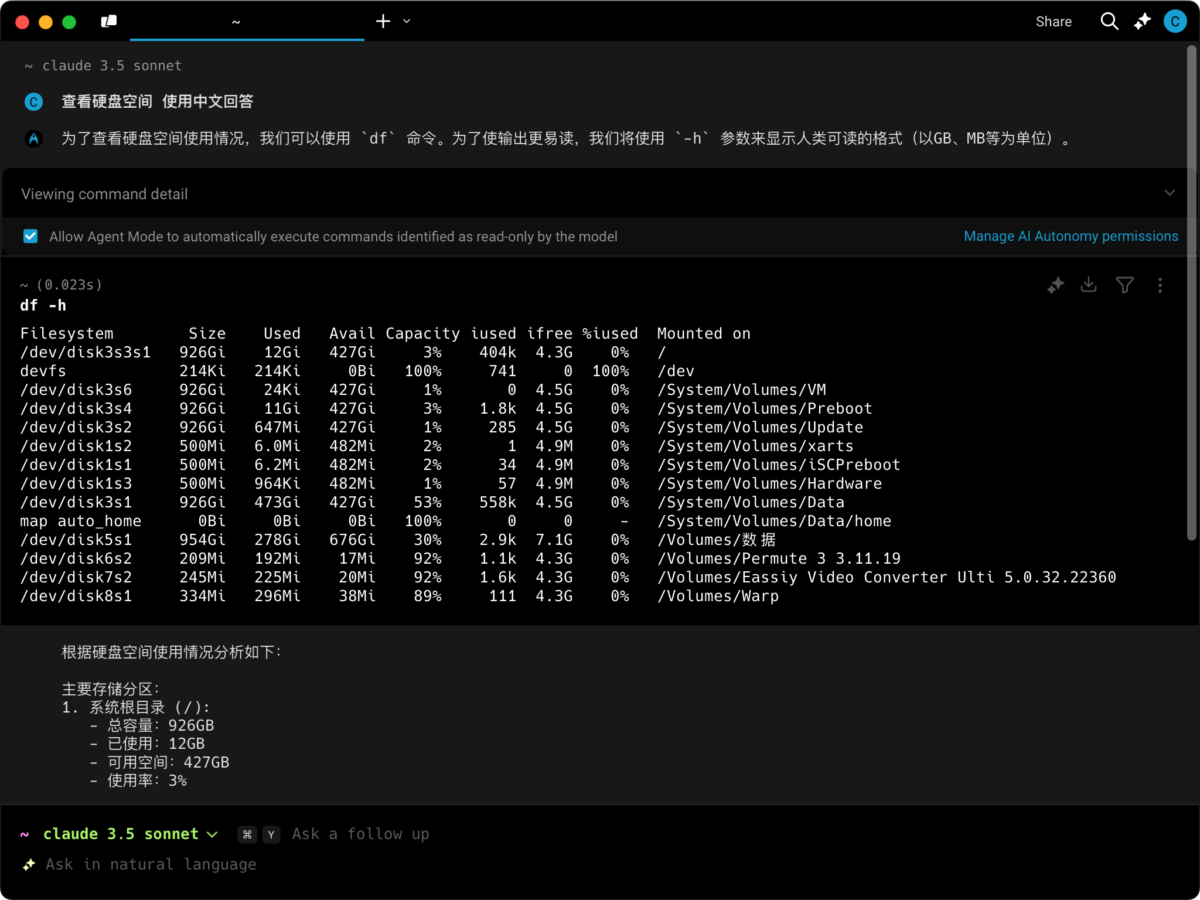This screenshot has width=1200, height=900.
Task: Click the user avatar beside the Chinese query
Action: [34, 101]
